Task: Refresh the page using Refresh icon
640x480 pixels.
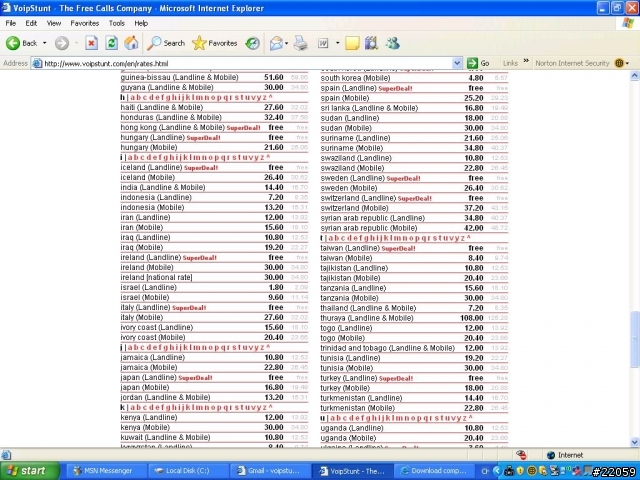Action: click(x=111, y=43)
